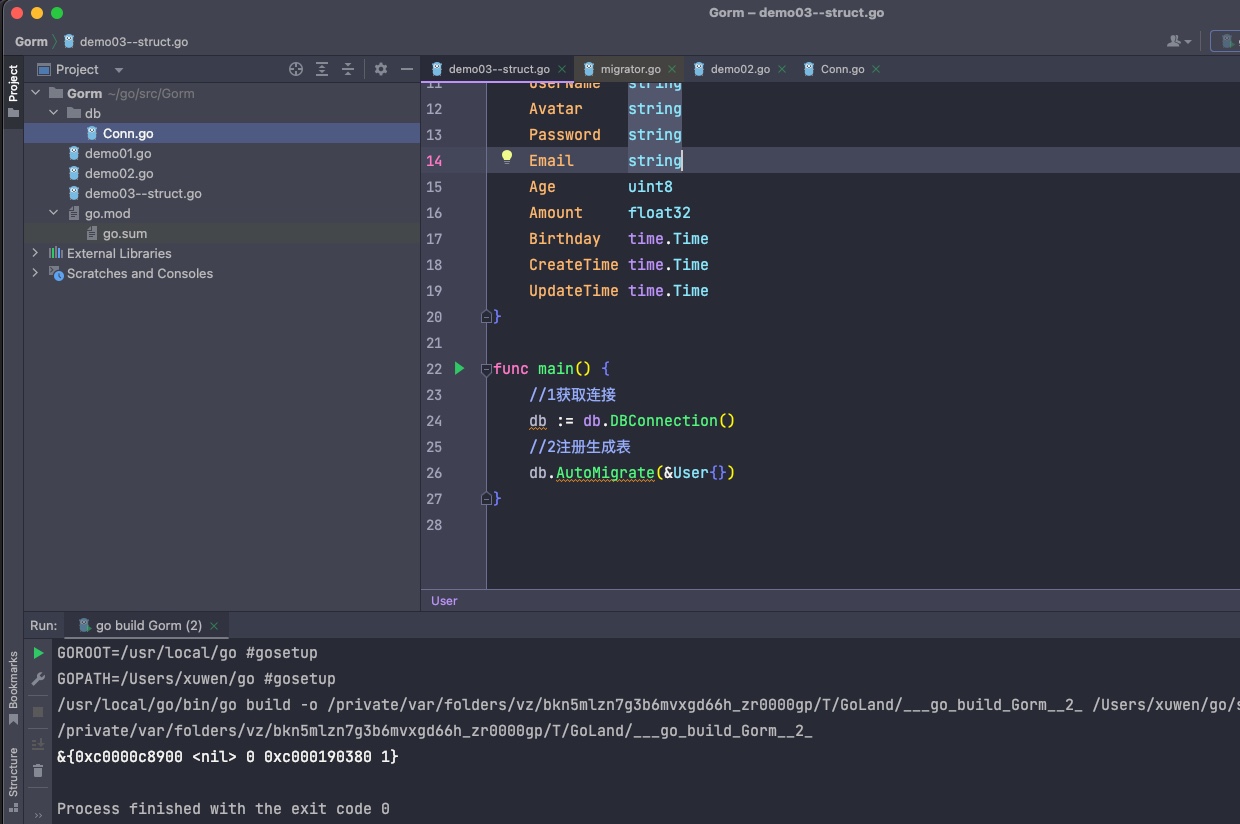The height and width of the screenshot is (824, 1240).
Task: Close the migrator.go editor tab
Action: pos(672,69)
